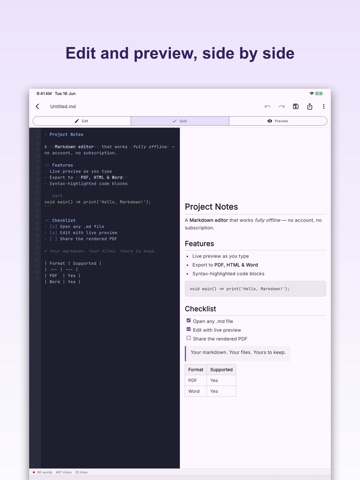Viewport: 360px width, 480px height.
Task: Go back using the back arrow
Action: click(x=37, y=106)
